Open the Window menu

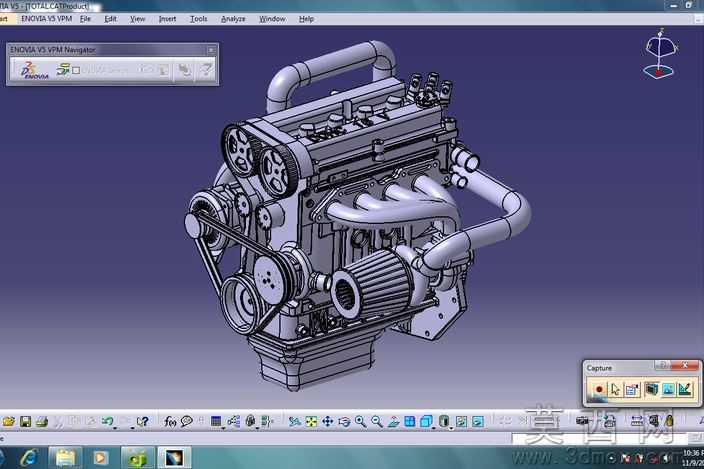point(272,19)
